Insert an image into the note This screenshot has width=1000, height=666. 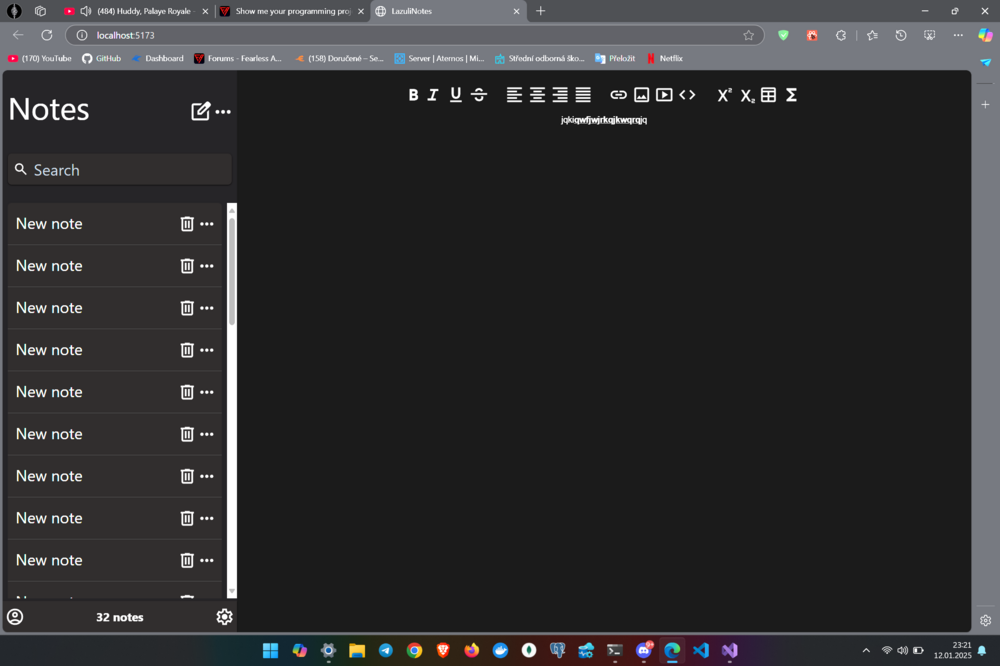click(x=642, y=95)
